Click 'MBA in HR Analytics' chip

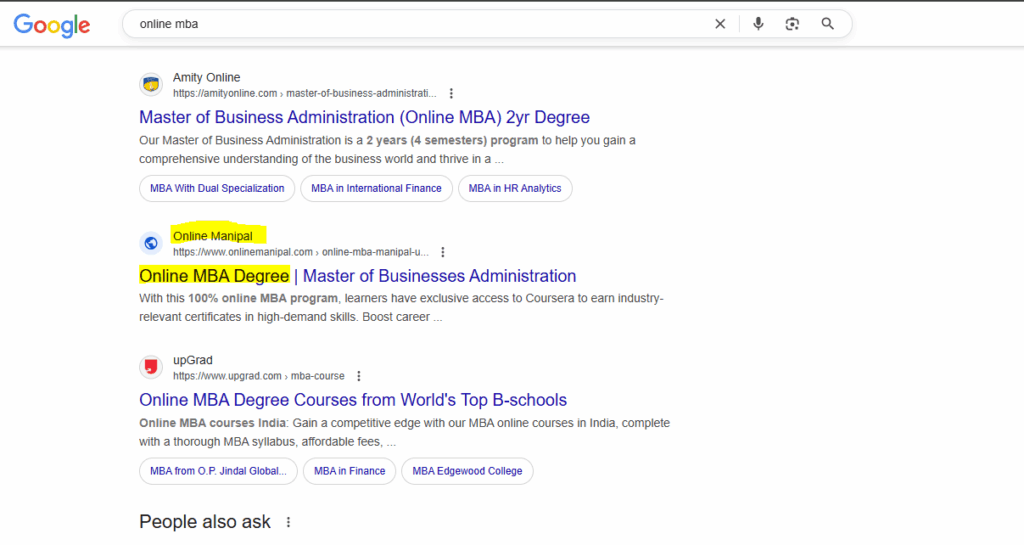[515, 189]
